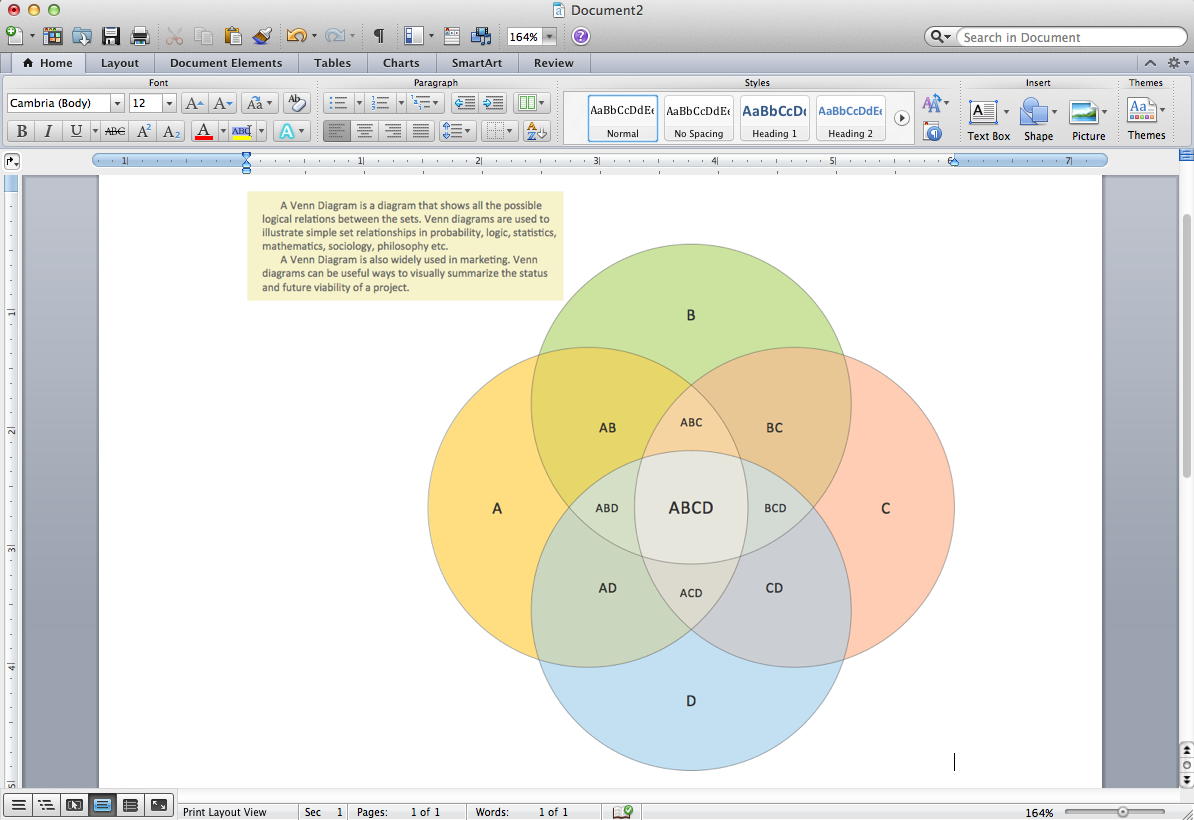
Task: Enable strikethrough formatting
Action: pos(114,131)
